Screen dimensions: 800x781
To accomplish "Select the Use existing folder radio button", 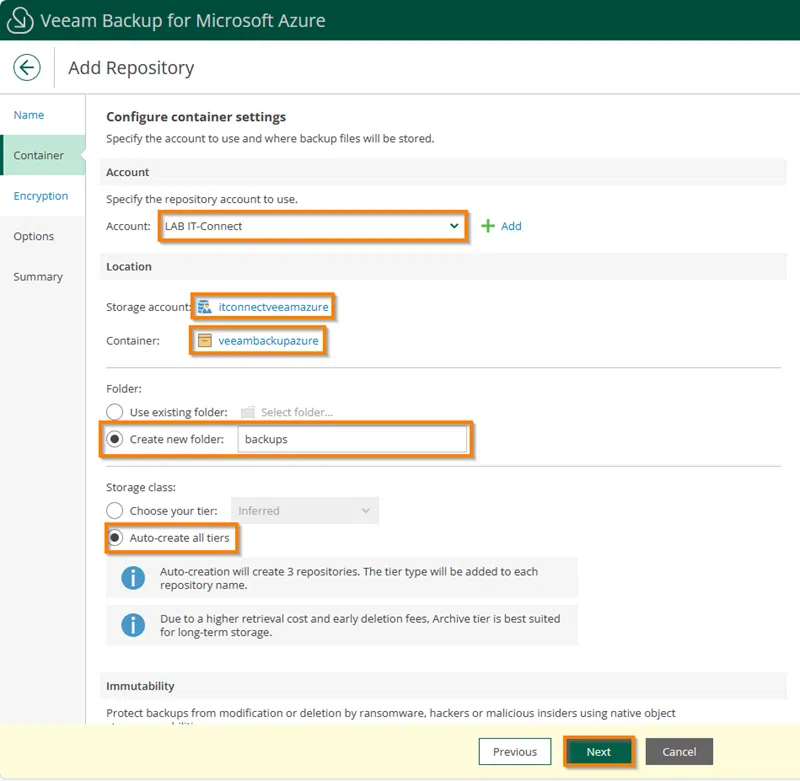I will [115, 412].
